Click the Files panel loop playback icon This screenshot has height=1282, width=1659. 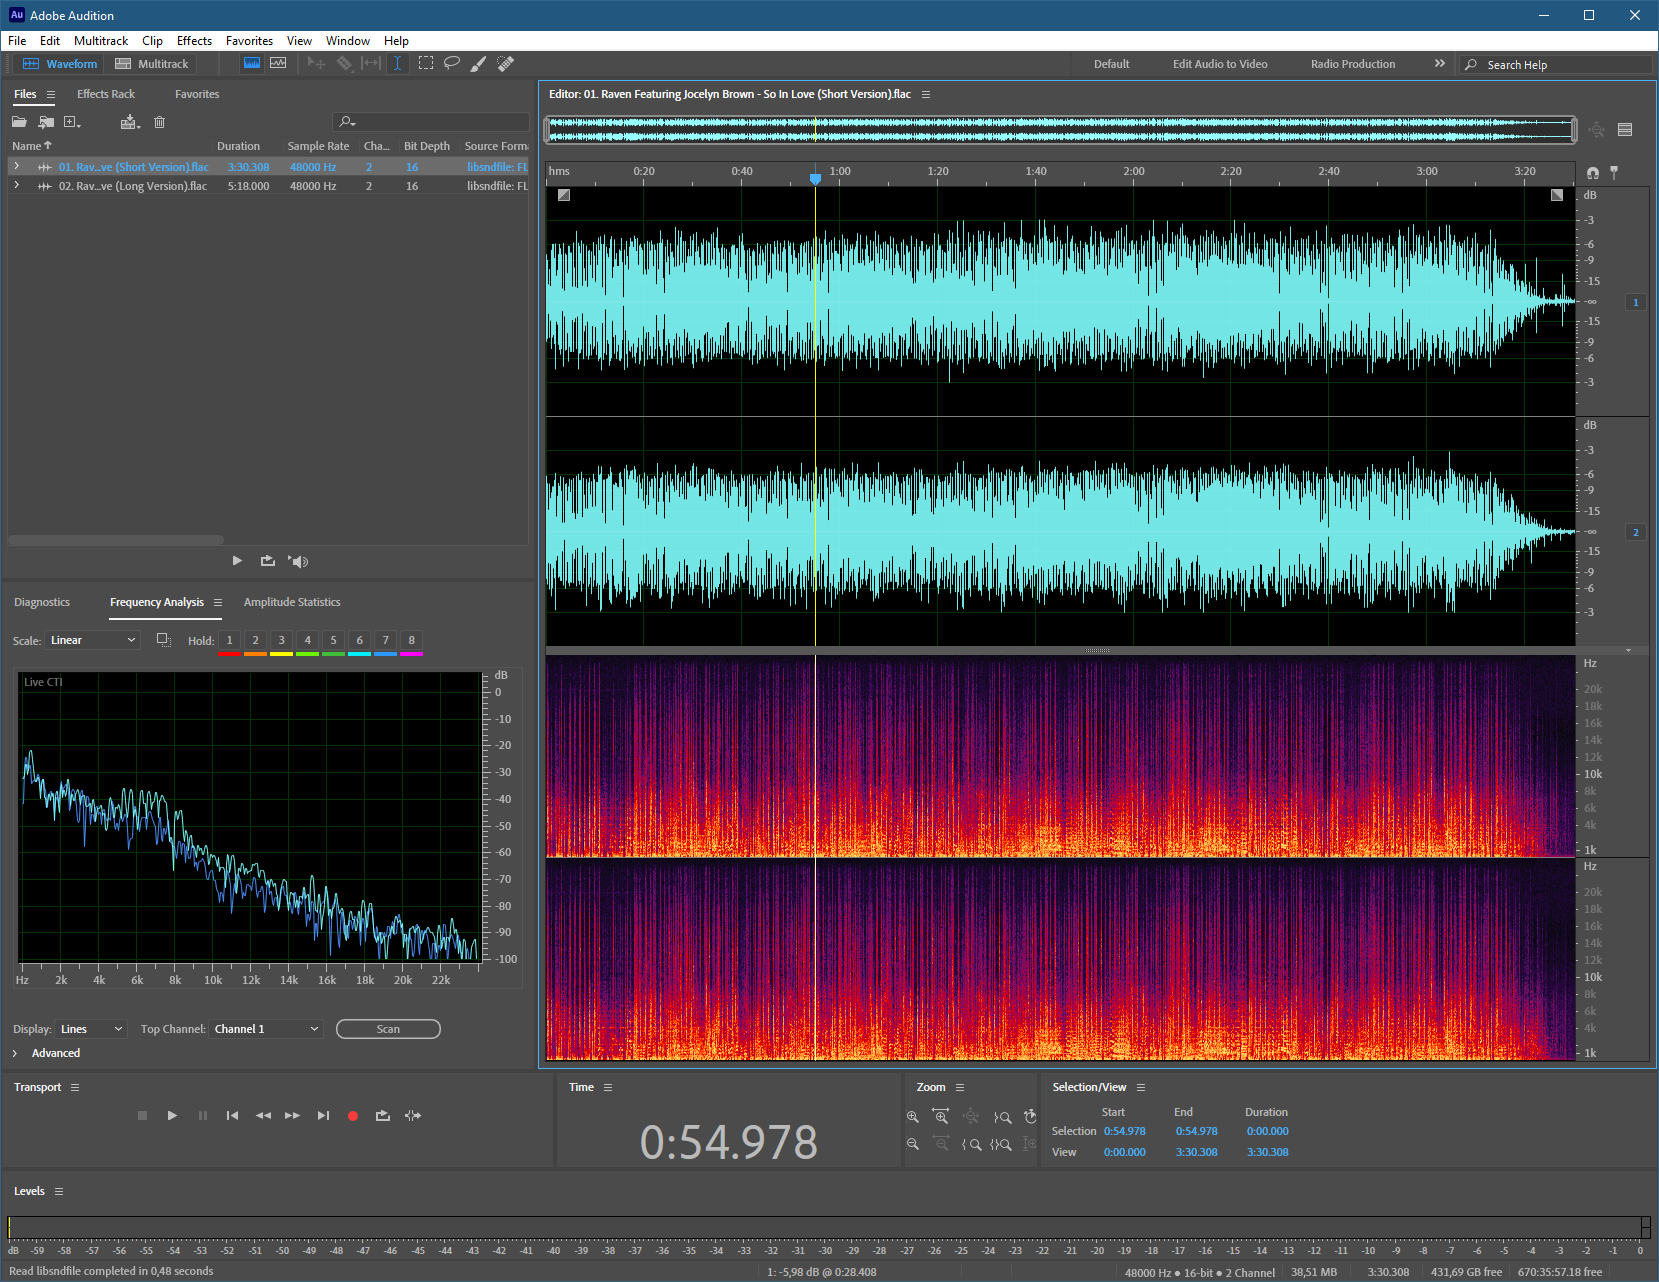267,561
